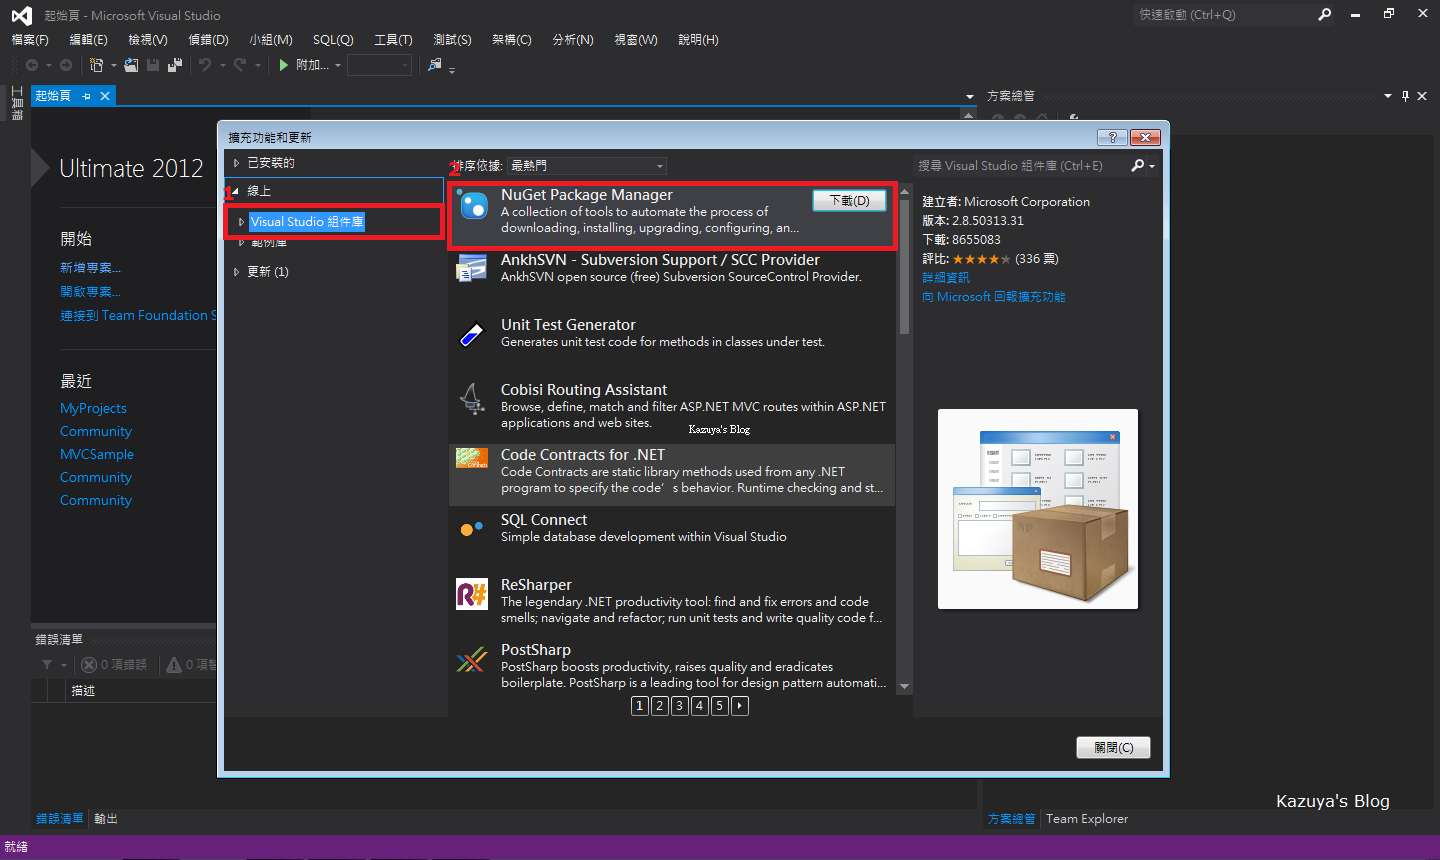Click the auto-hide pin of the 方案總管 panel
This screenshot has width=1440, height=860.
click(x=1405, y=96)
